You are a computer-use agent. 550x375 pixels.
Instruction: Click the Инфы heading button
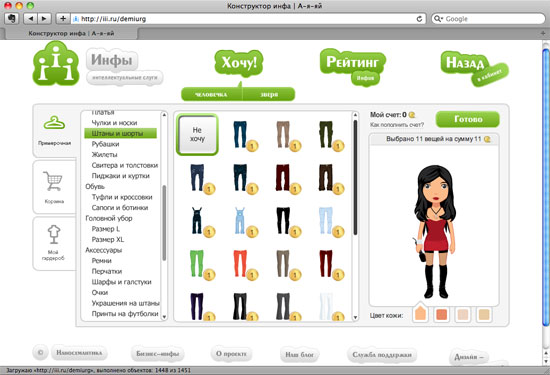(x=112, y=60)
